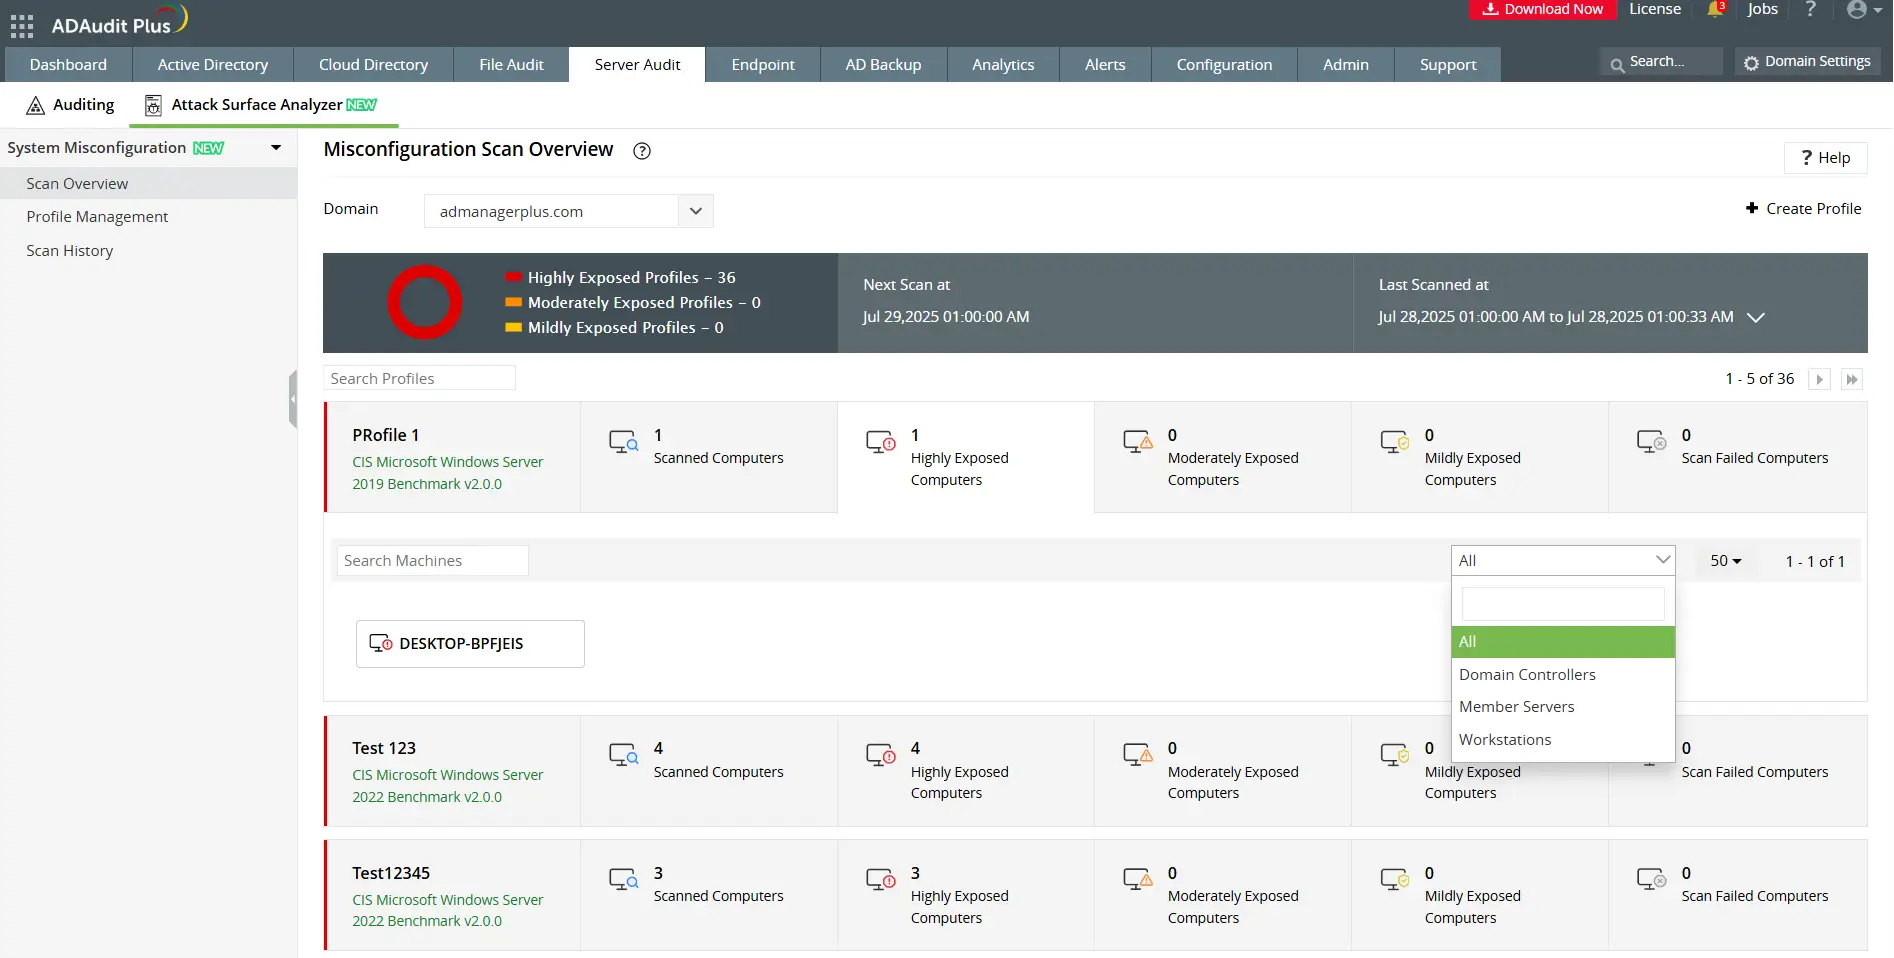Collapse the System Misconfiguration section
The width and height of the screenshot is (1894, 958).
pyautogui.click(x=276, y=148)
